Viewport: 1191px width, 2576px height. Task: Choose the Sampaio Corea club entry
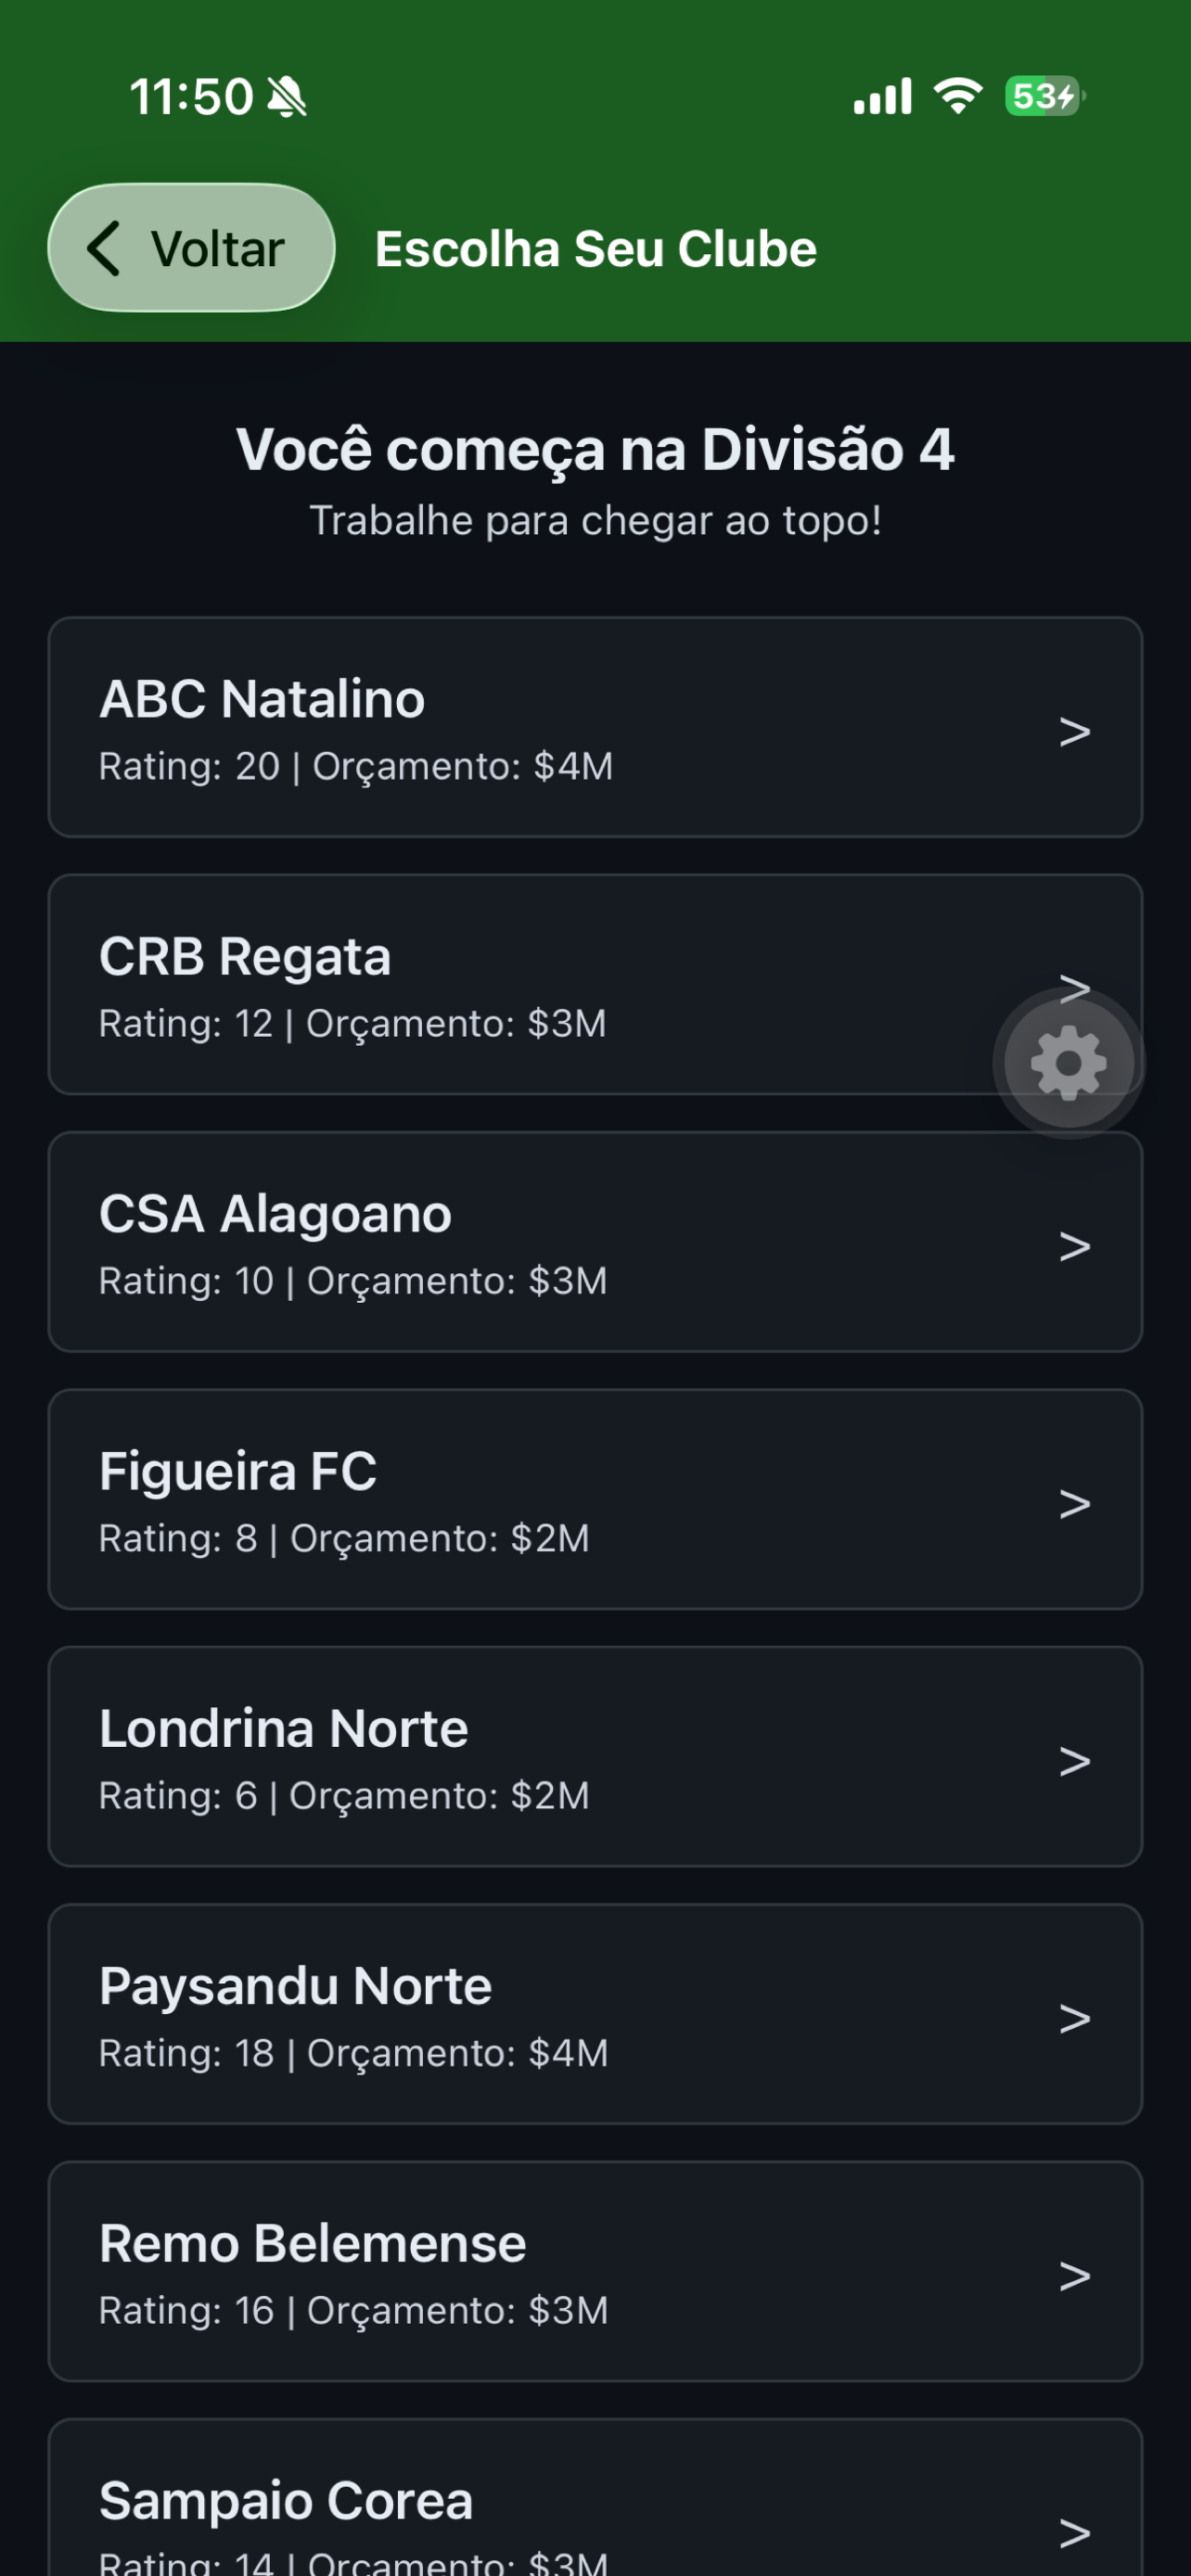point(595,2497)
